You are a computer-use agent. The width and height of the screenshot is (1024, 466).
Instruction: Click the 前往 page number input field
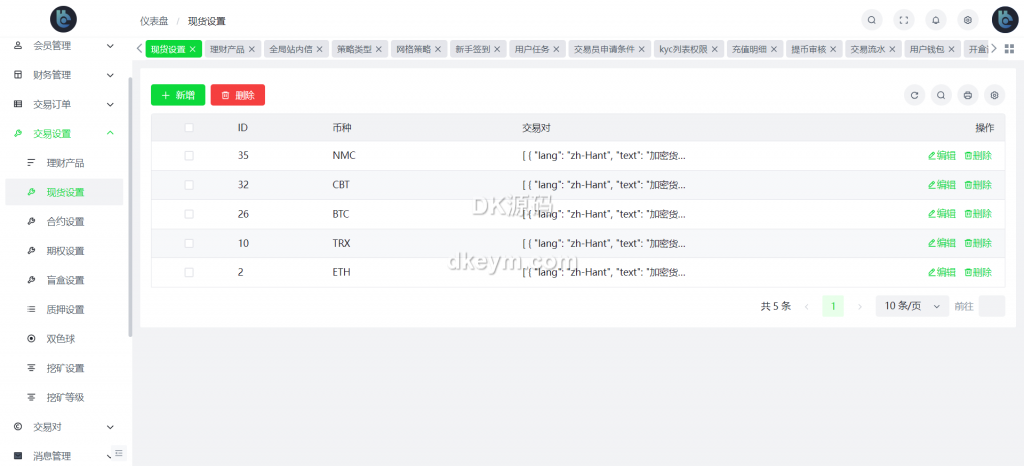(991, 306)
